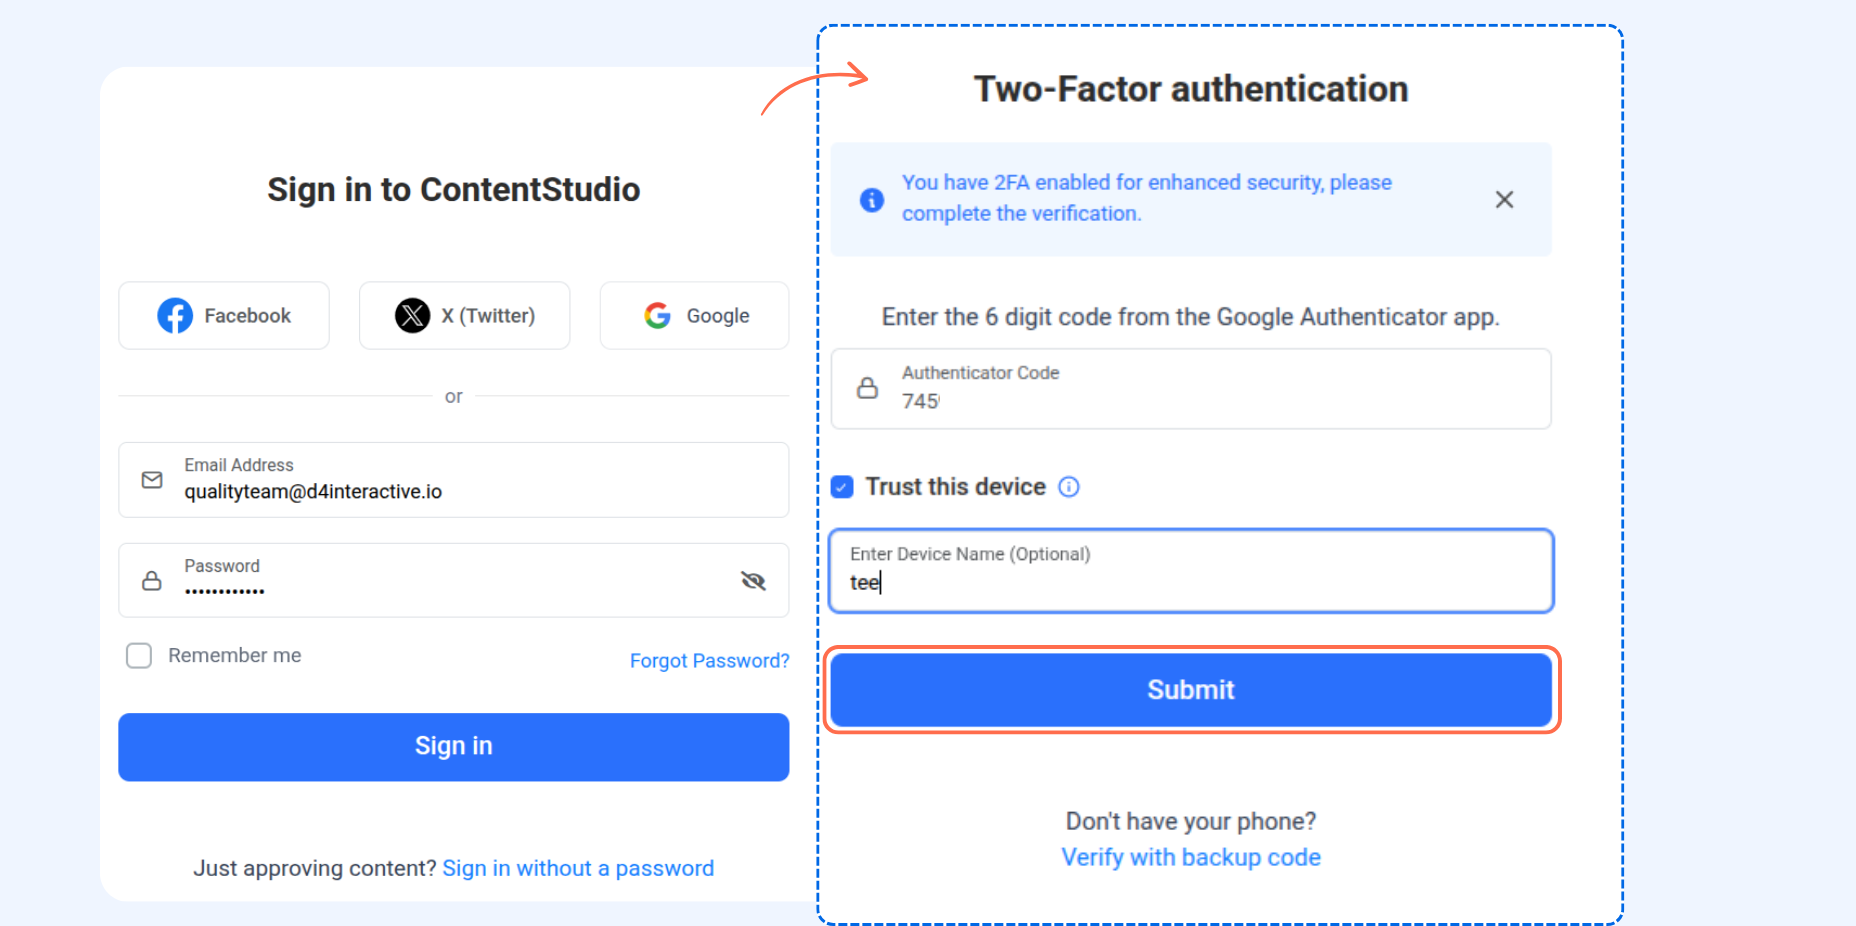
Task: Open the Forgot Password link
Action: pyautogui.click(x=709, y=661)
